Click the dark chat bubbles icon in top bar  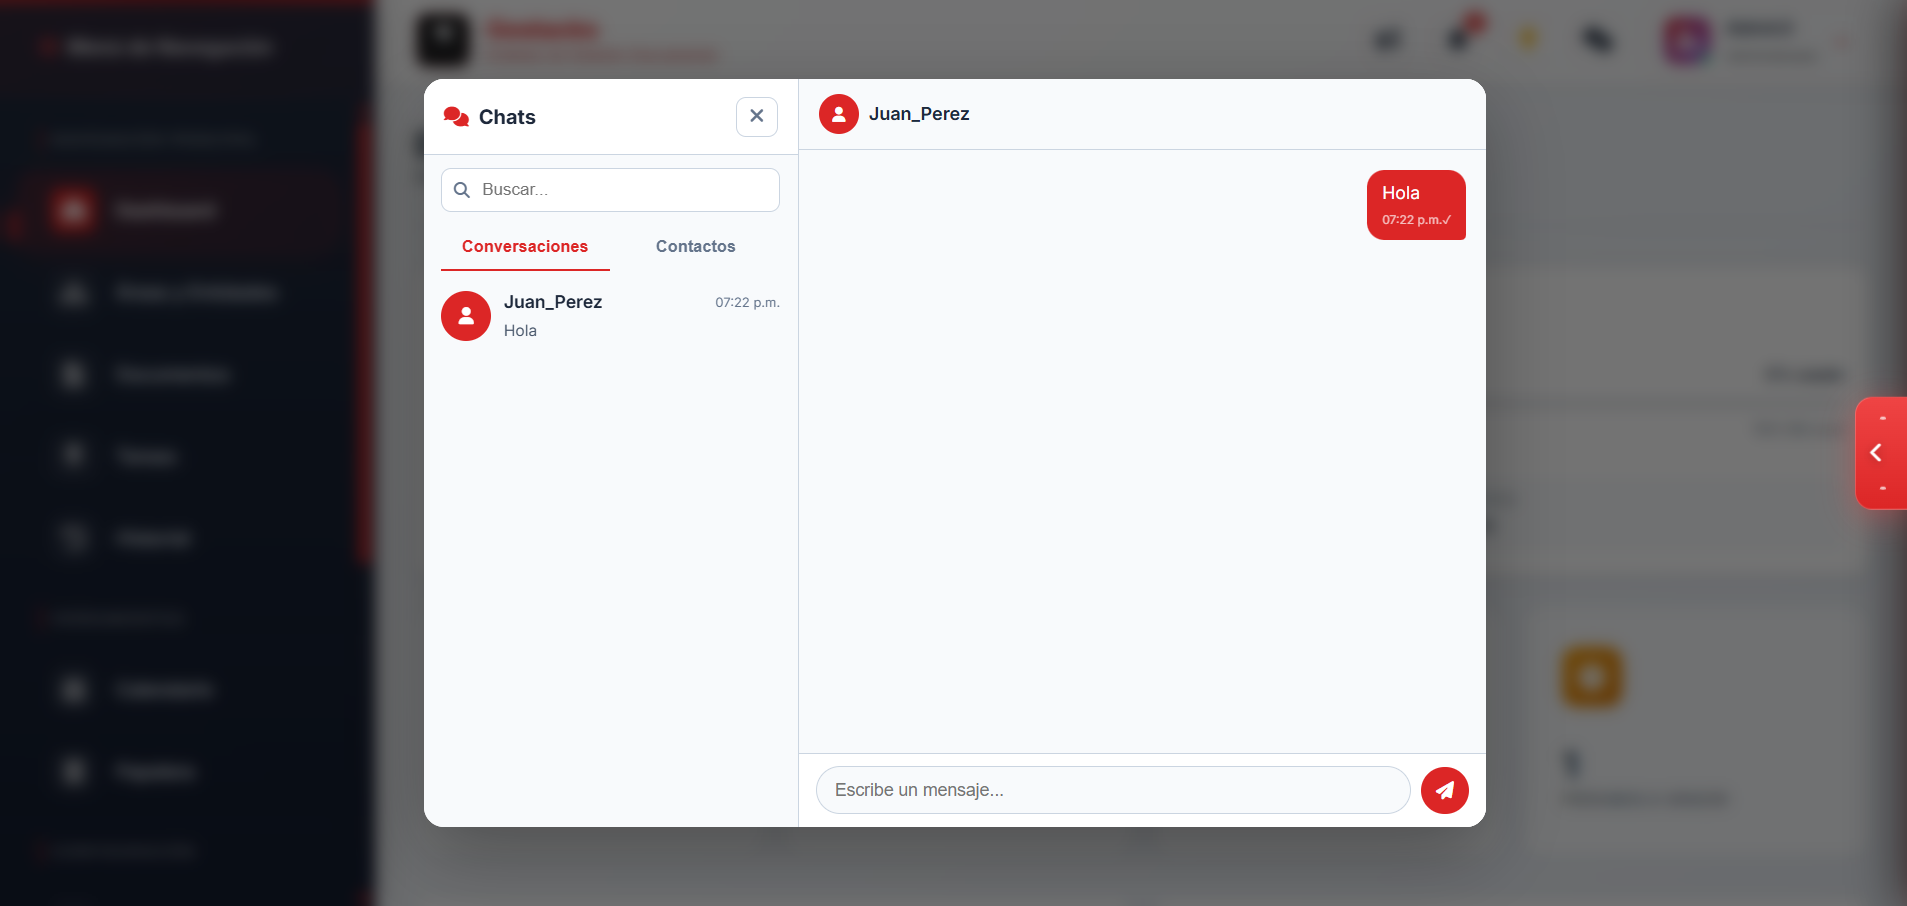[x=1598, y=40]
